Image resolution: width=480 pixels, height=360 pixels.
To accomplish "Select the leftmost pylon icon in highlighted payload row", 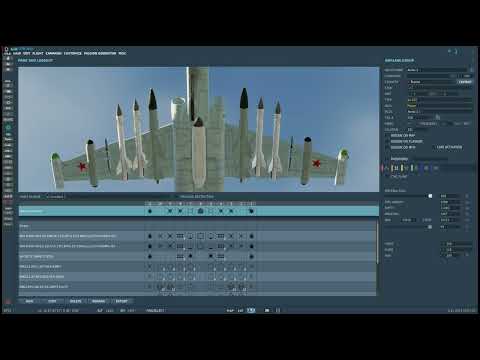I will (x=150, y=211).
